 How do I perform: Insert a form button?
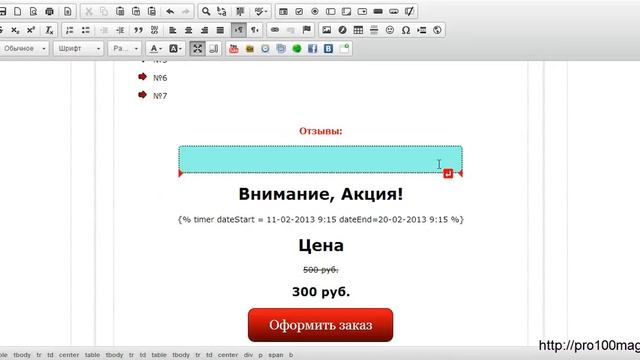pyautogui.click(x=378, y=11)
